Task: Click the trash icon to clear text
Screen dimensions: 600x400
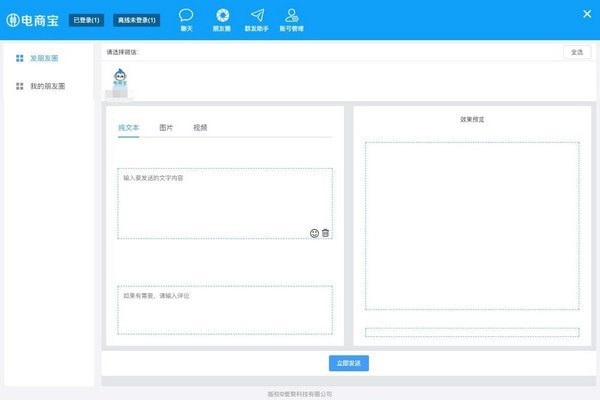Action: click(325, 233)
